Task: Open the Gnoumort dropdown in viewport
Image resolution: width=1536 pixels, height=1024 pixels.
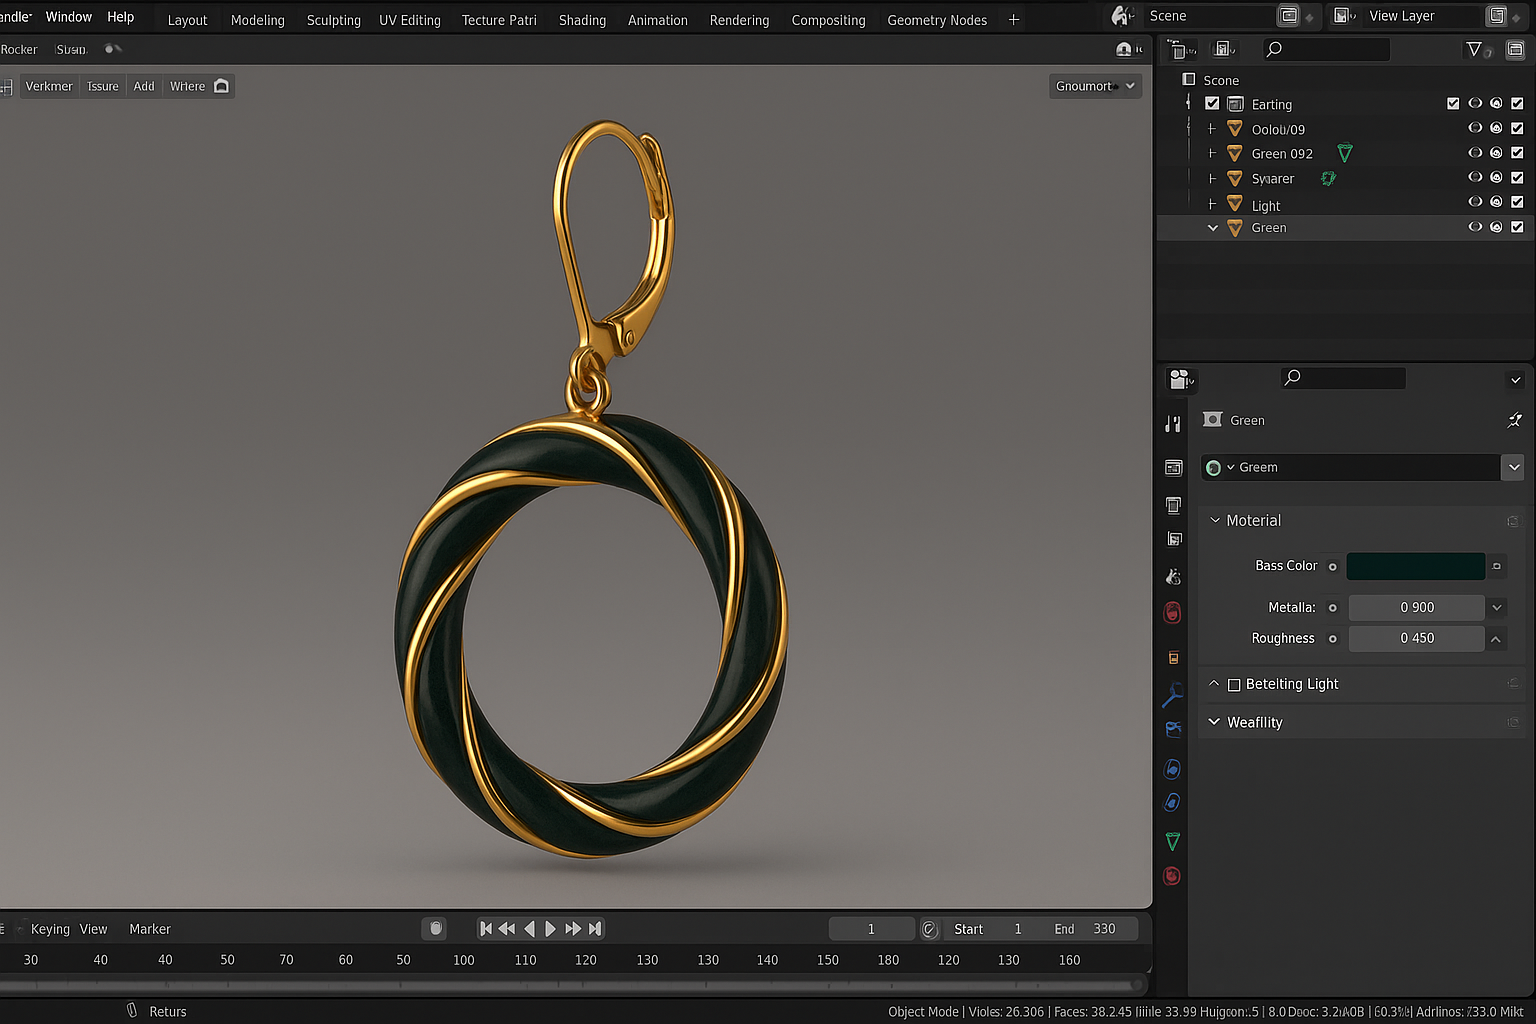Action: (1095, 86)
